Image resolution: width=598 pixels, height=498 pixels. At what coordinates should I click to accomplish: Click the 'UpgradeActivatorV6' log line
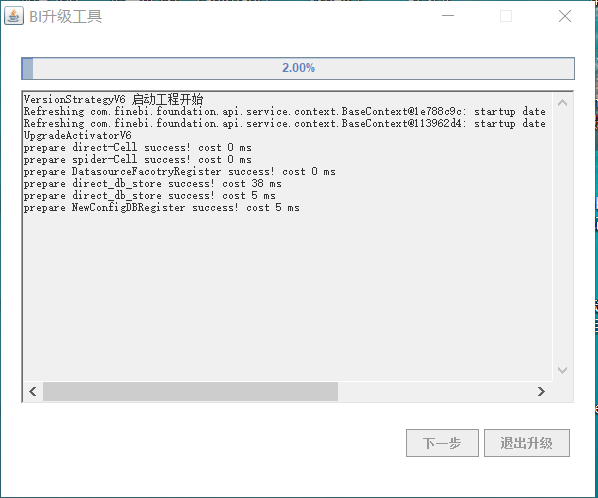[77, 135]
